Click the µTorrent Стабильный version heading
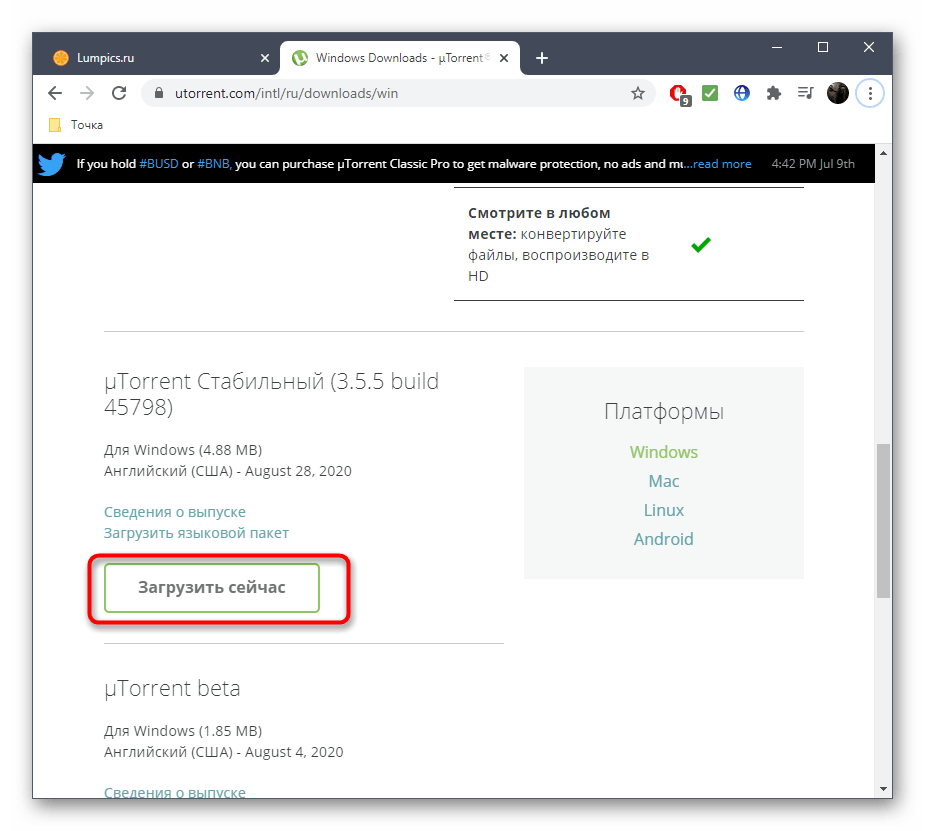Image resolution: width=925 pixels, height=831 pixels. pyautogui.click(x=271, y=394)
